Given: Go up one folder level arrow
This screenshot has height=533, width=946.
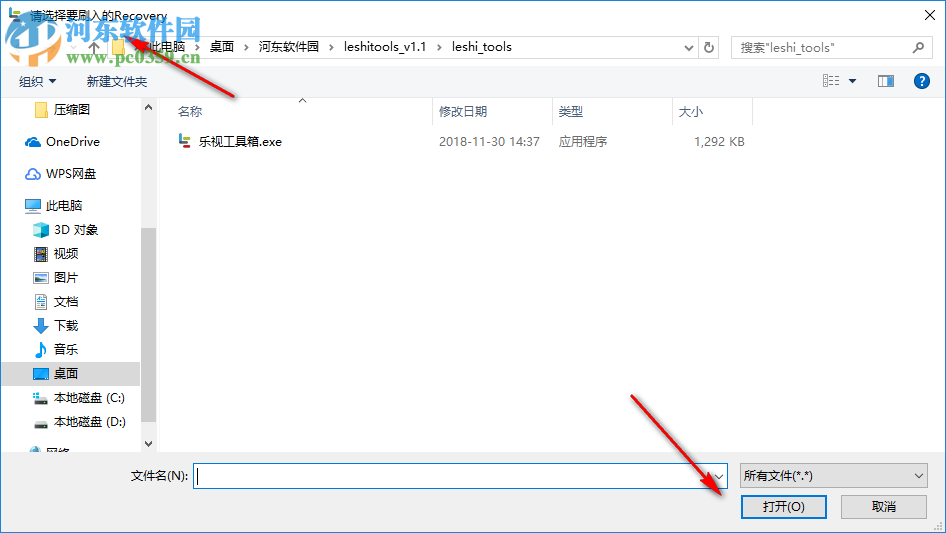Looking at the screenshot, I should 94,47.
